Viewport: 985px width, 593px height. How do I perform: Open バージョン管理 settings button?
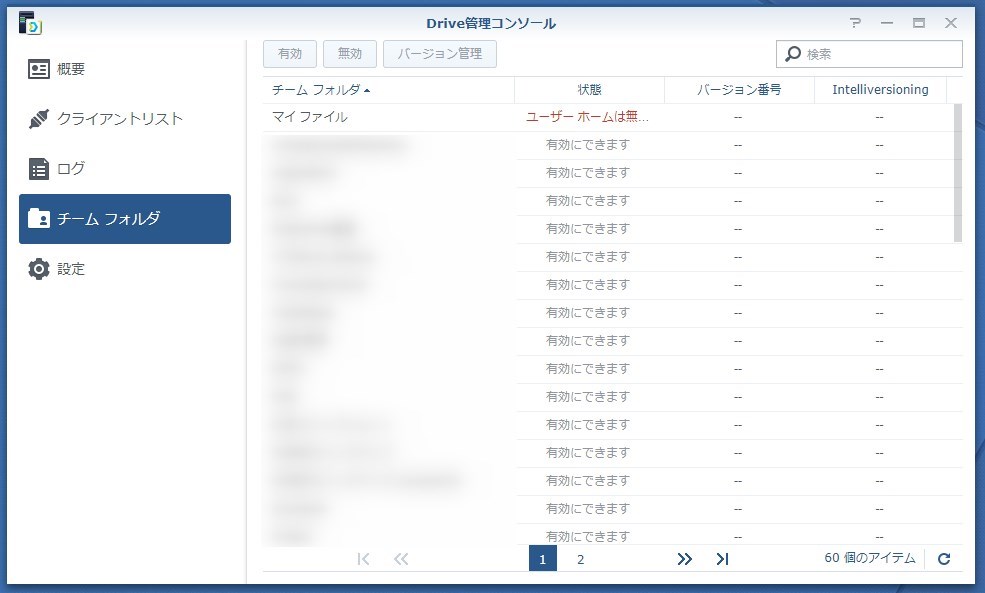coord(440,54)
